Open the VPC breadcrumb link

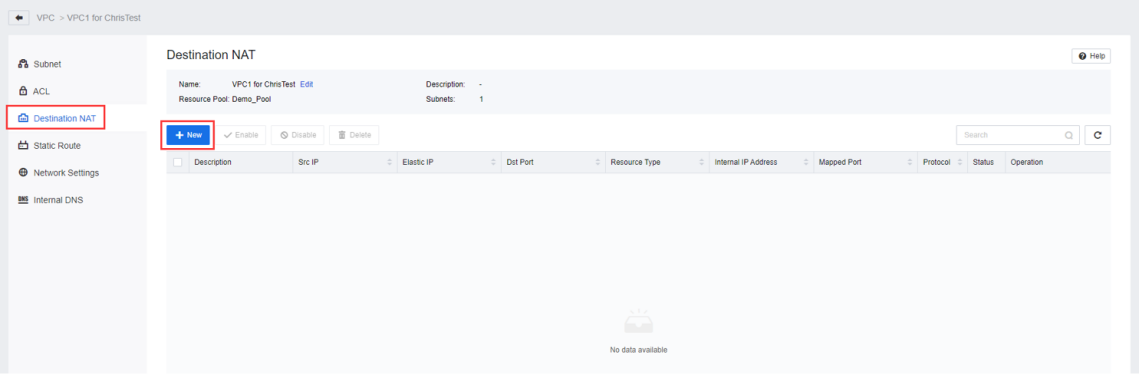pos(45,17)
